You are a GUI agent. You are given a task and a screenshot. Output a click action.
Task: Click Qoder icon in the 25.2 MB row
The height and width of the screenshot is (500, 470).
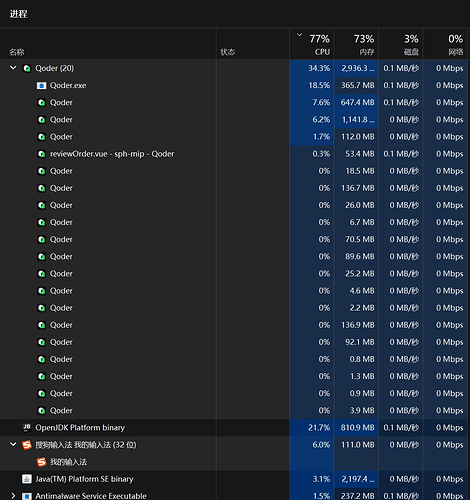coord(41,274)
